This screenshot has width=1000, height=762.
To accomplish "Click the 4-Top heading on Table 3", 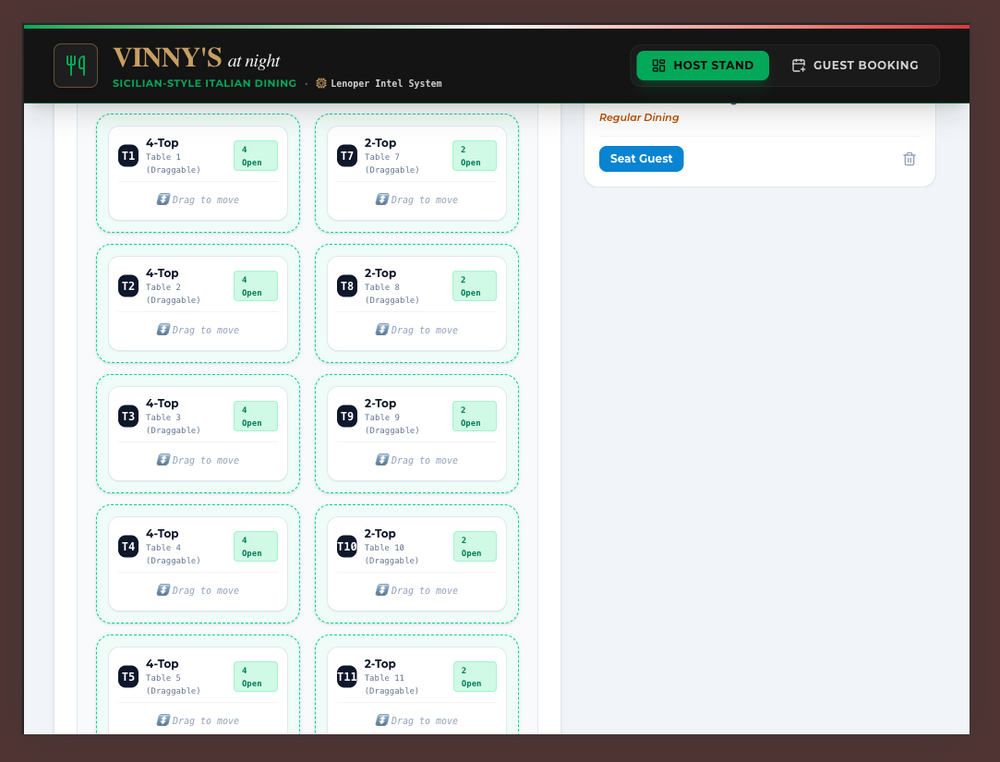I will tap(162, 403).
